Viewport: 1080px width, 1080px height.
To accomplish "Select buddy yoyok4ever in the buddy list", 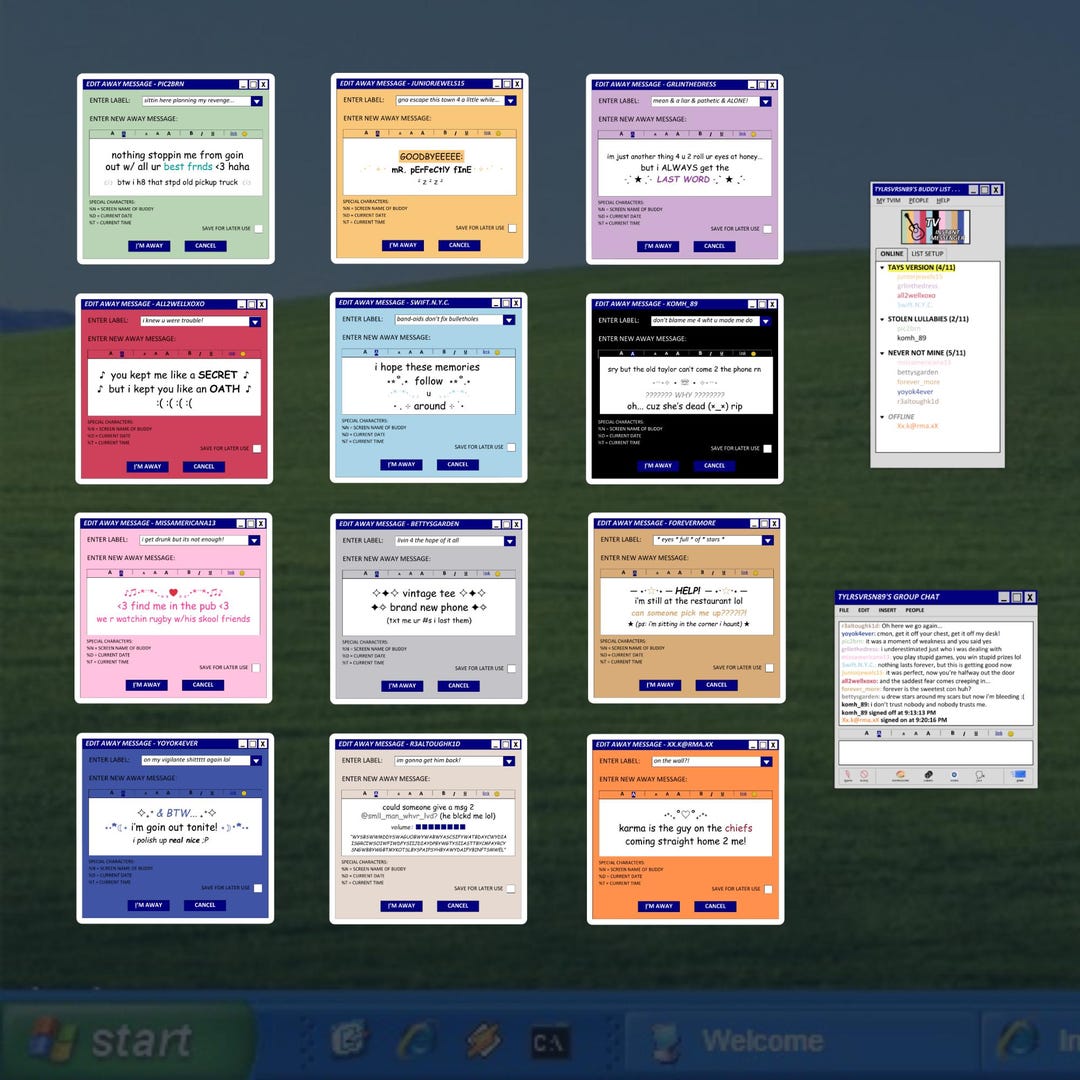I will point(915,392).
